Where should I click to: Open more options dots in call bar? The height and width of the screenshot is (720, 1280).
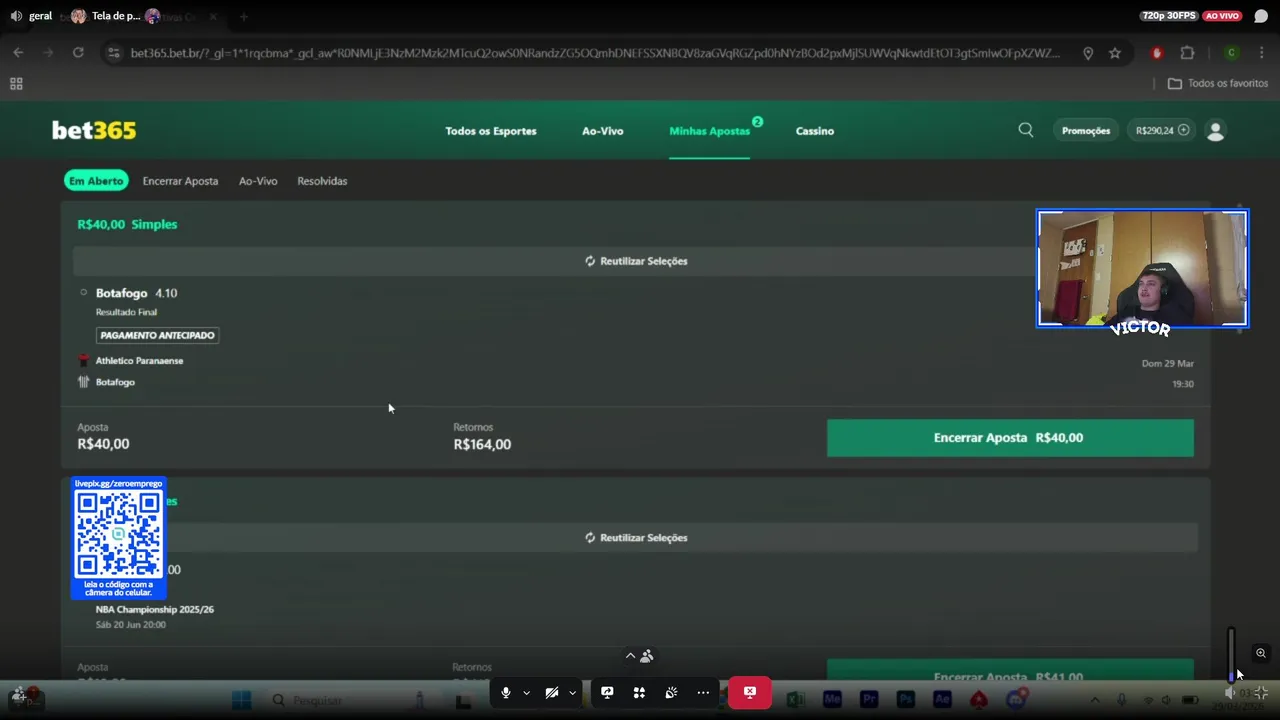[x=703, y=692]
